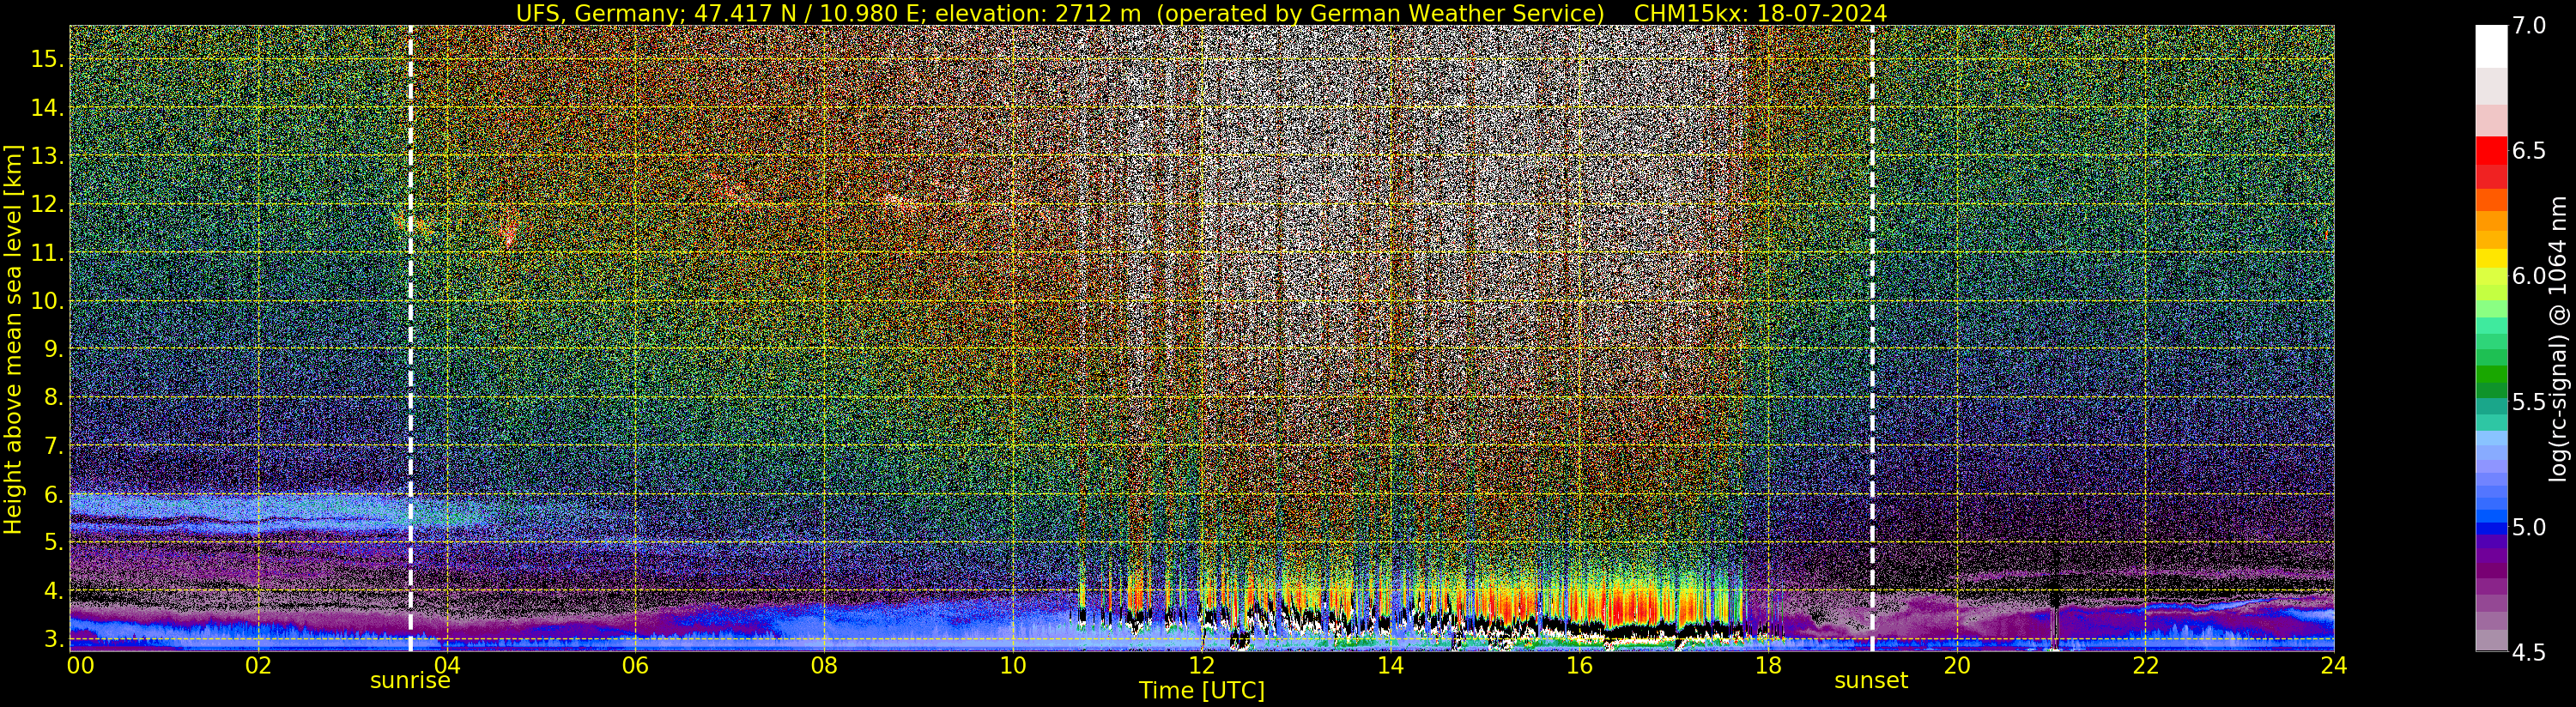Click the height axis tick '7.'
2576x707 pixels.
[x=53, y=445]
